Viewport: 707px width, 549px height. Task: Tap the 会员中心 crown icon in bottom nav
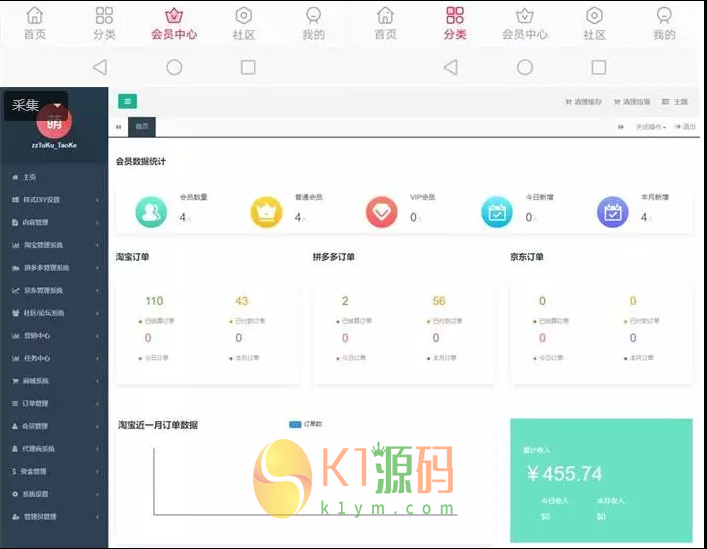click(x=174, y=16)
